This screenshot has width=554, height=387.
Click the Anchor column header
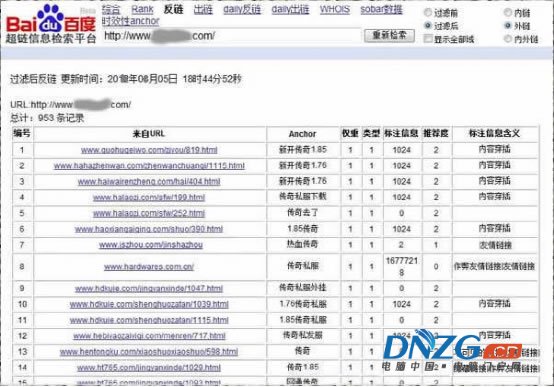point(302,134)
